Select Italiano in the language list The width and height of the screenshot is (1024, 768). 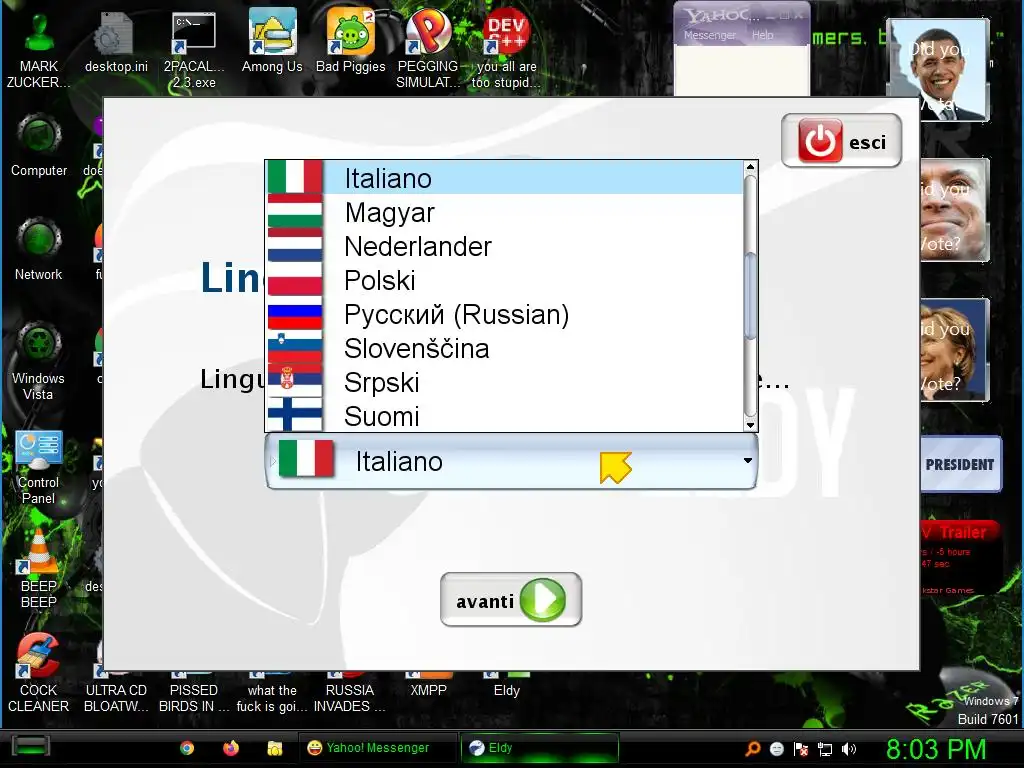click(504, 178)
